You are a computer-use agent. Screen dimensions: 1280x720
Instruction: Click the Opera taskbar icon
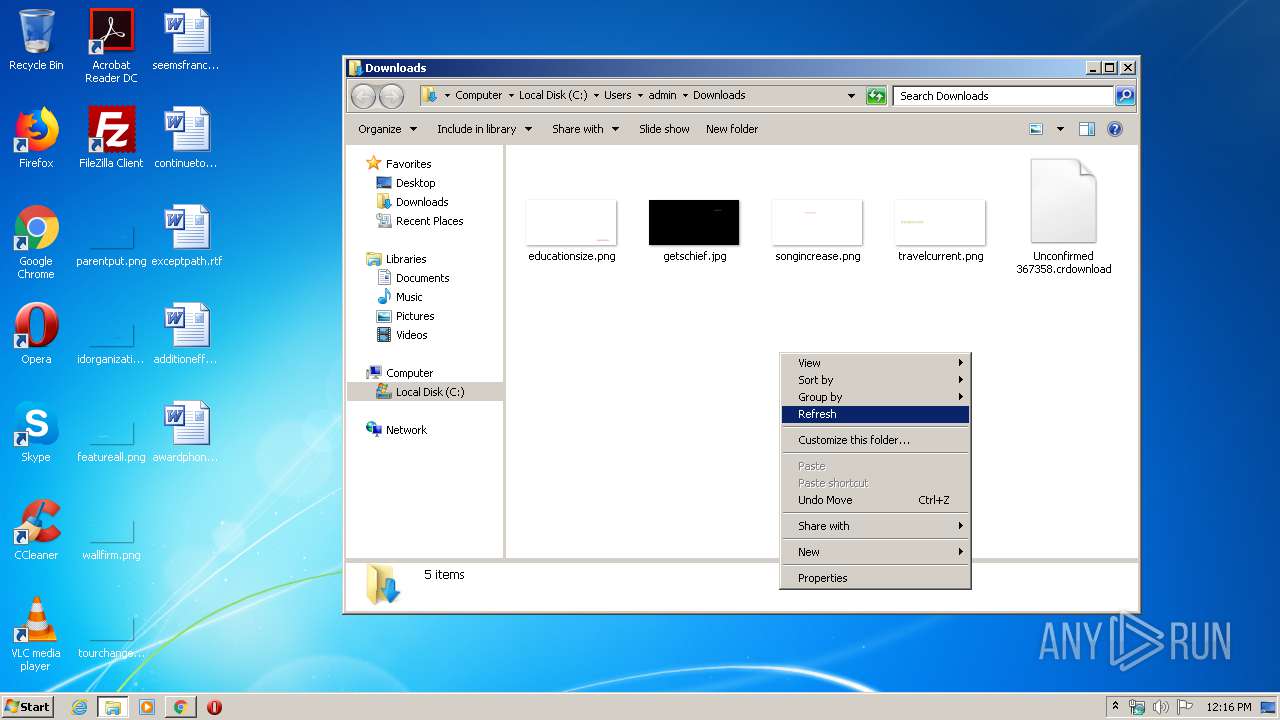coord(214,707)
